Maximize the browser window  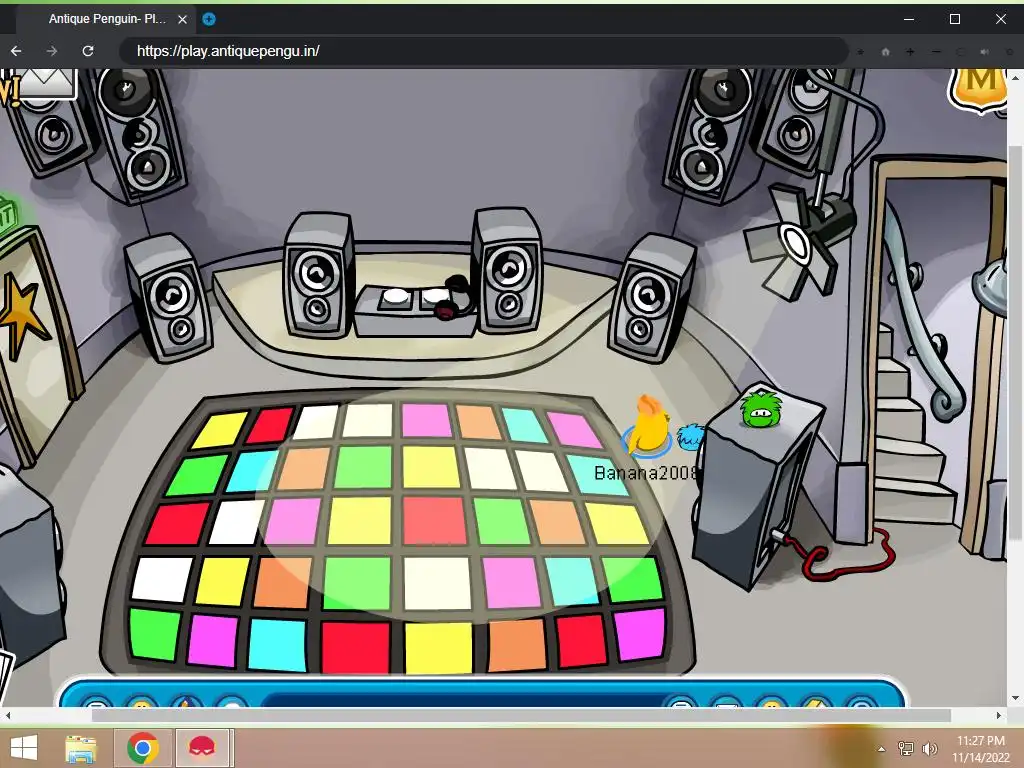[955, 19]
